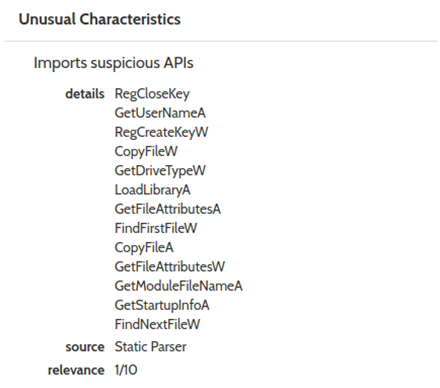The width and height of the screenshot is (440, 388).
Task: Click the CopyFileA API entry
Action: click(144, 248)
